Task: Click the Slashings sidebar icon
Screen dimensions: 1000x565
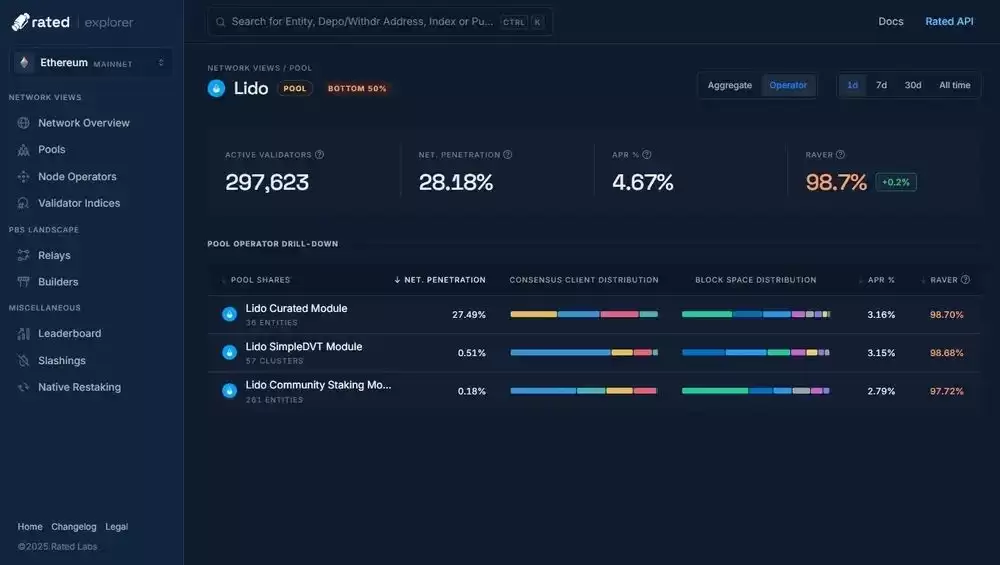Action: [x=24, y=361]
